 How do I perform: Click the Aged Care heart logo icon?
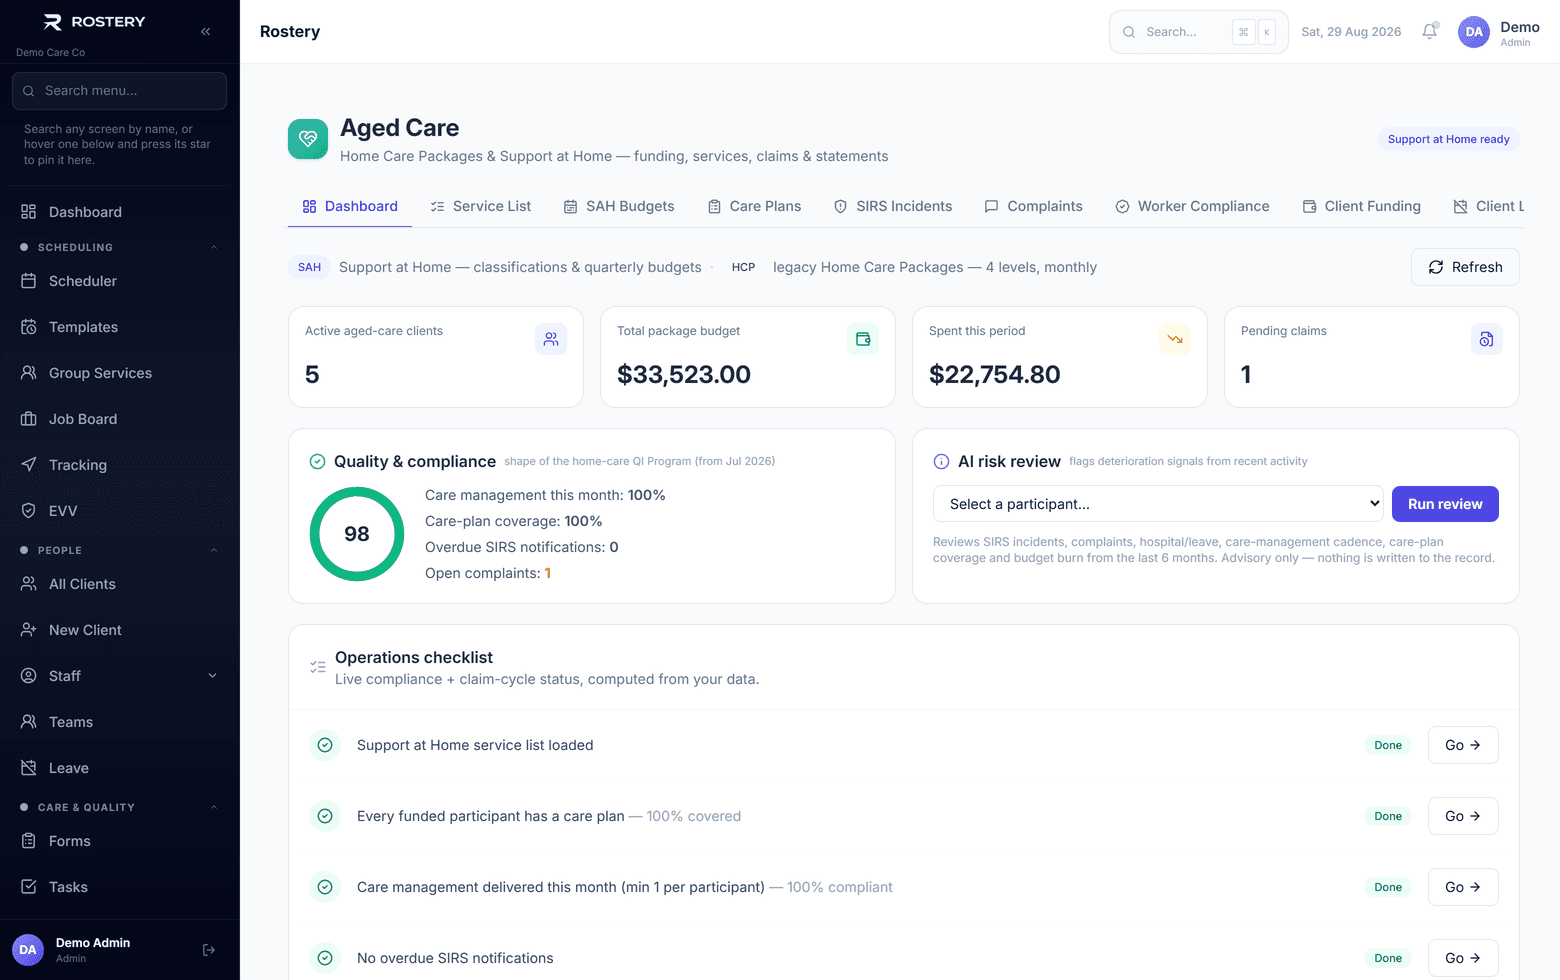click(x=308, y=139)
